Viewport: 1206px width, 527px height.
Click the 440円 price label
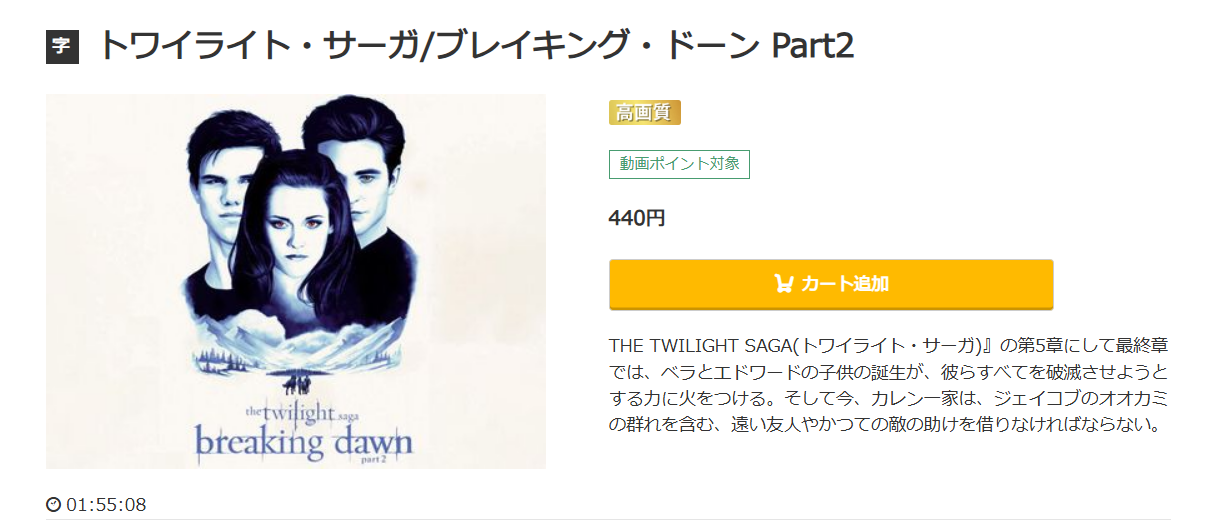(x=637, y=218)
